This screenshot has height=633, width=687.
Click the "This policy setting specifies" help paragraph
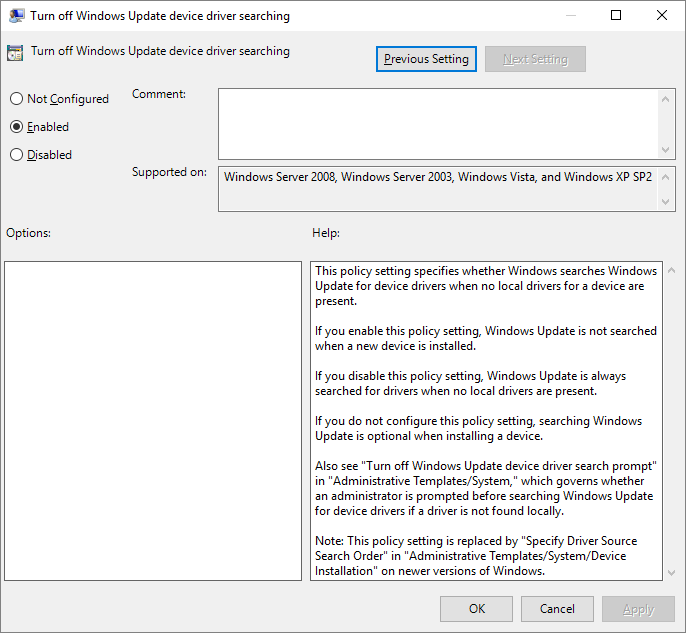(x=485, y=286)
